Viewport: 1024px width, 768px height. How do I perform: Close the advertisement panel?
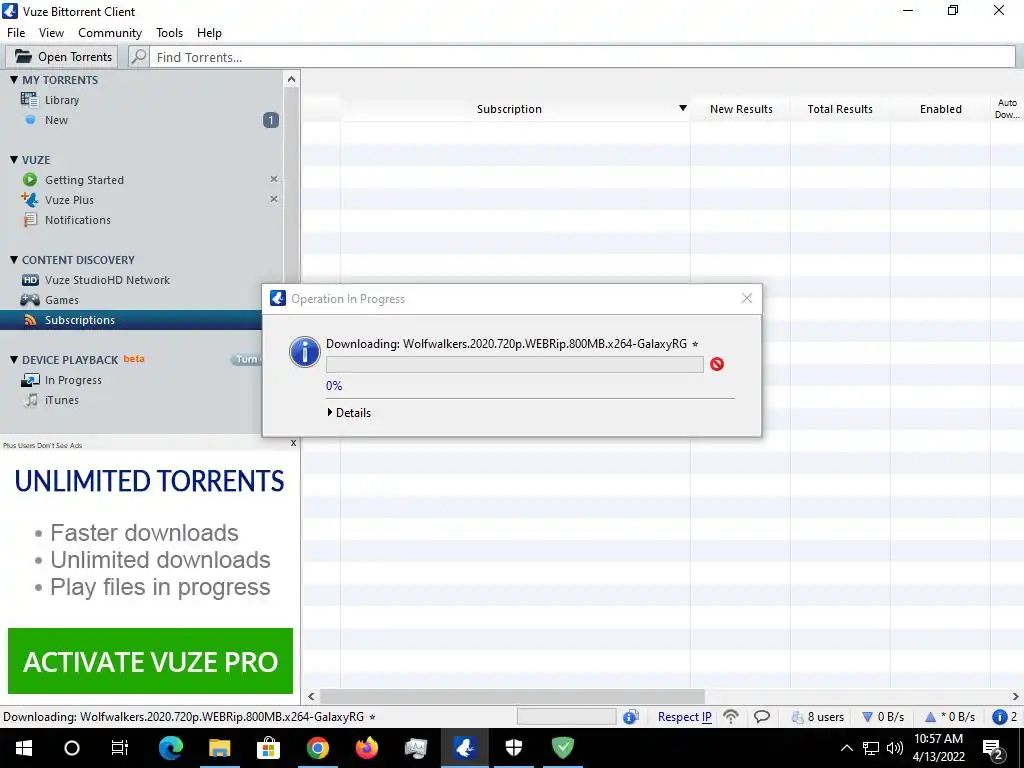[293, 443]
